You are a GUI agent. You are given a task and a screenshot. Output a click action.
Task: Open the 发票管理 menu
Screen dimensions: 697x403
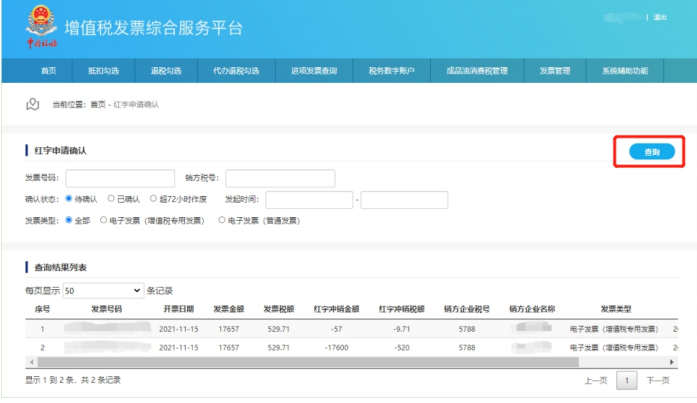(555, 71)
